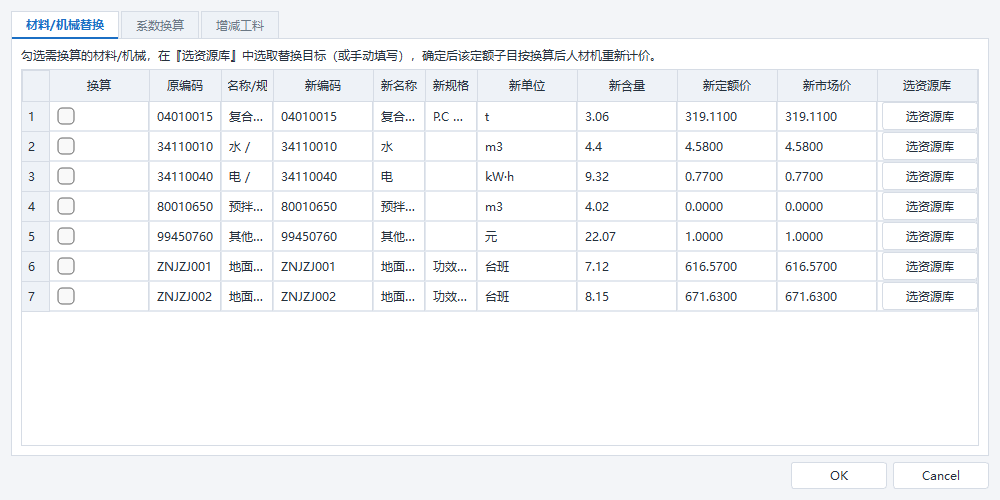Select the 新含量 cell showing 8.15
This screenshot has height=500, width=1000.
(x=627, y=297)
